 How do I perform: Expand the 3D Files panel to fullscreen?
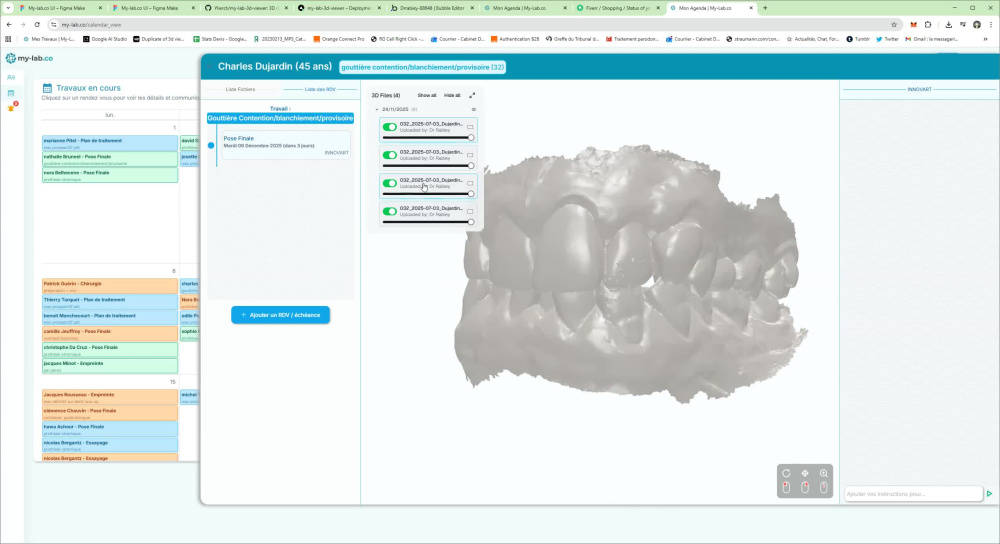tap(473, 95)
